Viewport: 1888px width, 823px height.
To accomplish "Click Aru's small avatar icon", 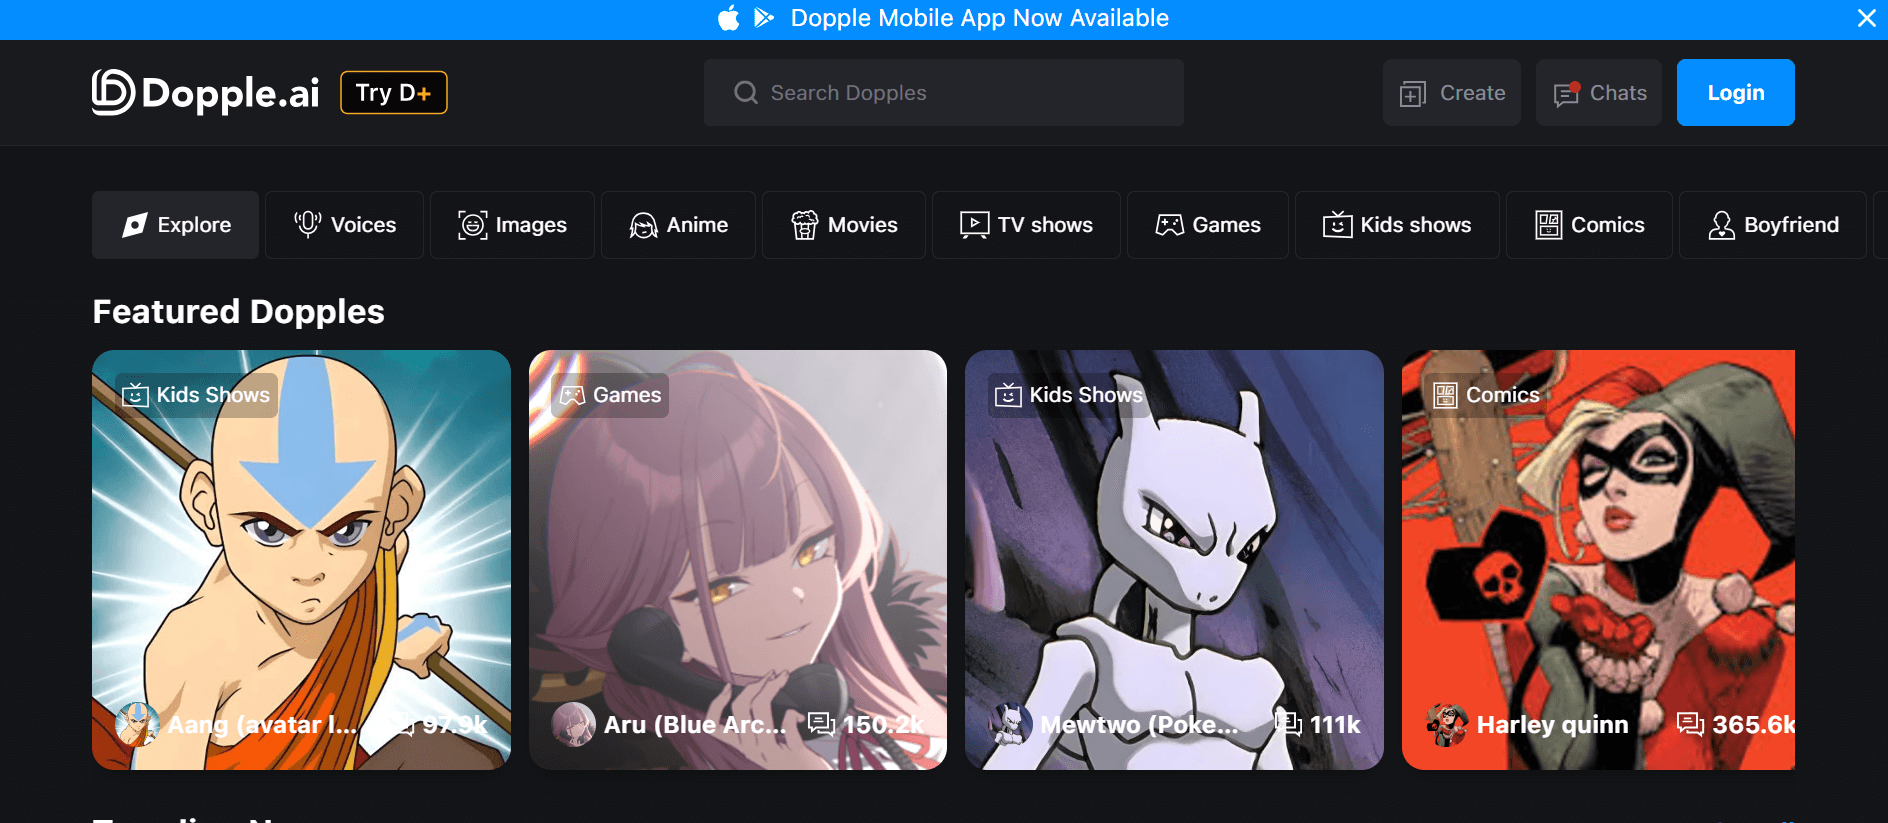I will point(574,724).
